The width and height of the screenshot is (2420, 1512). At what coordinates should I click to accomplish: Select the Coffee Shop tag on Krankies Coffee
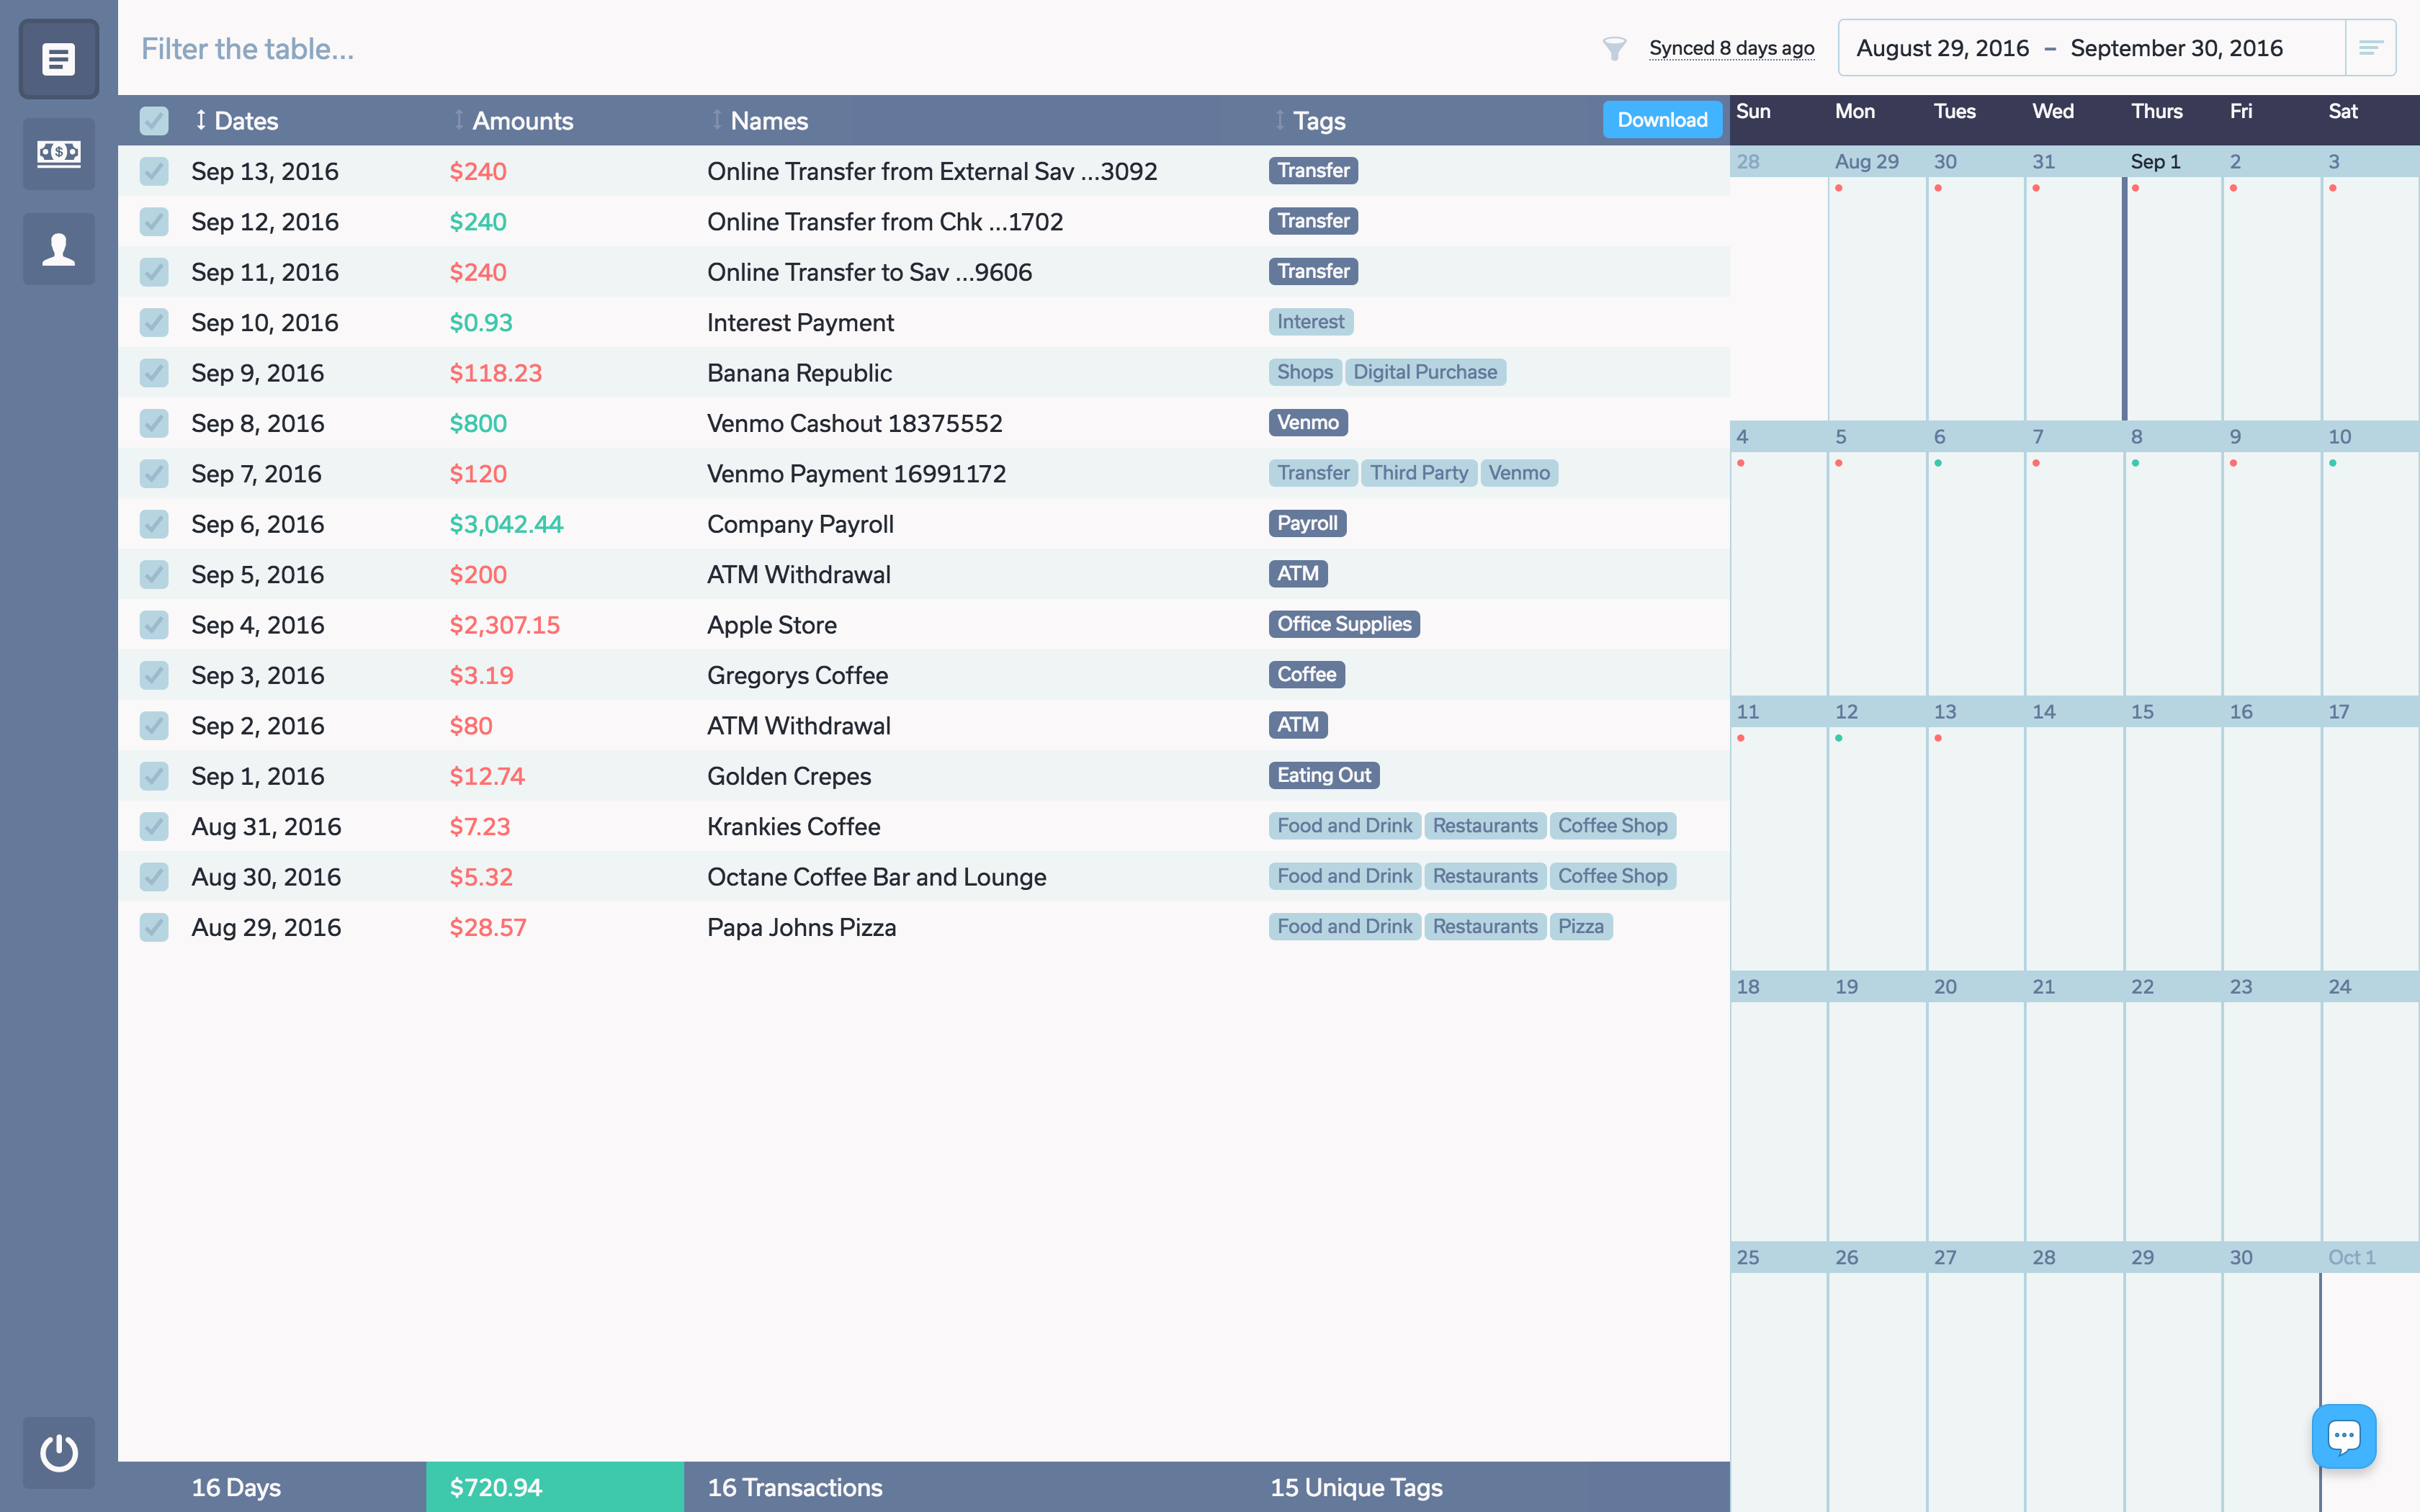[1612, 826]
